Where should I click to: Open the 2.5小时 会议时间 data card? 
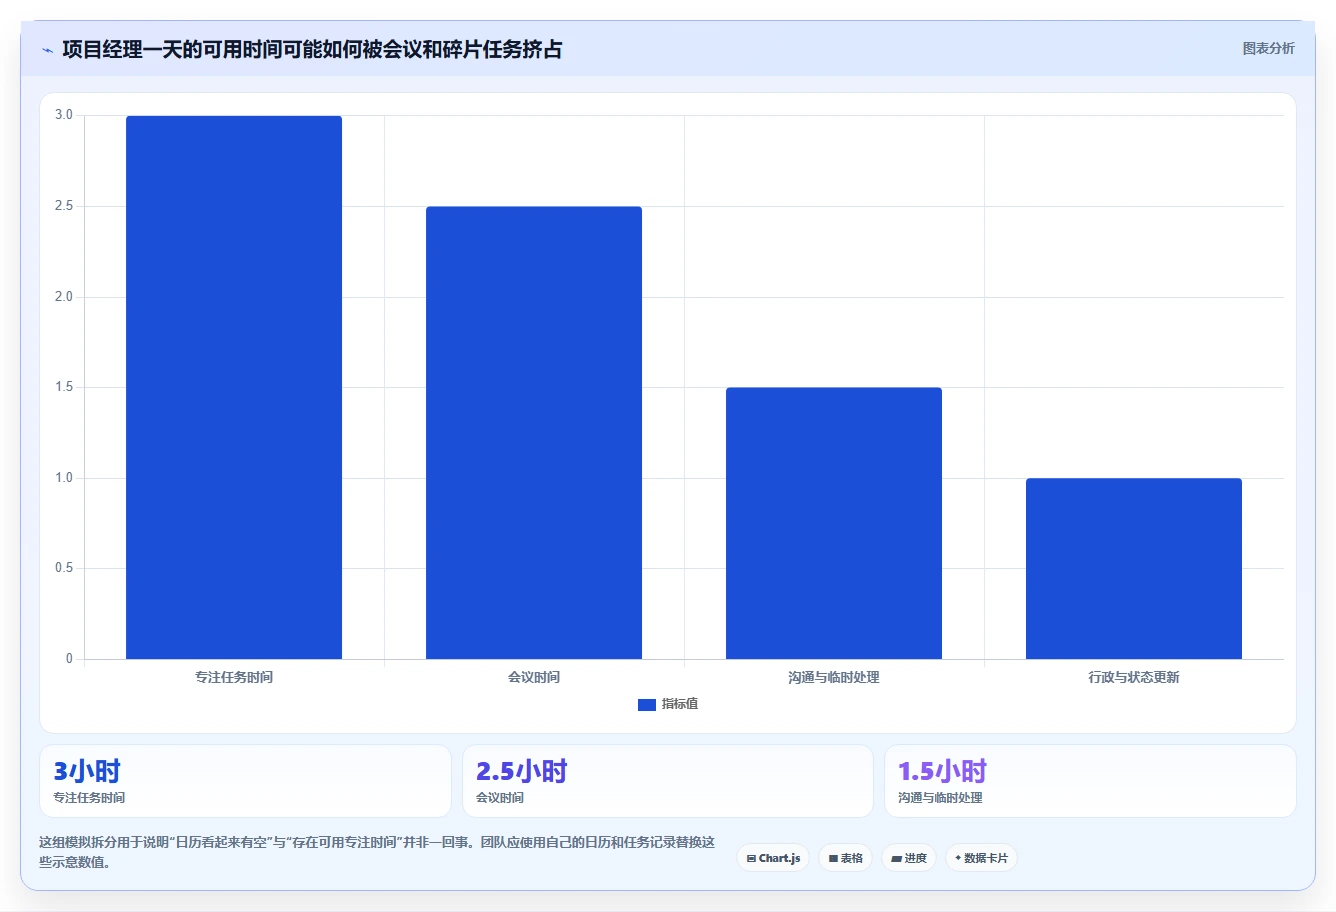point(667,781)
